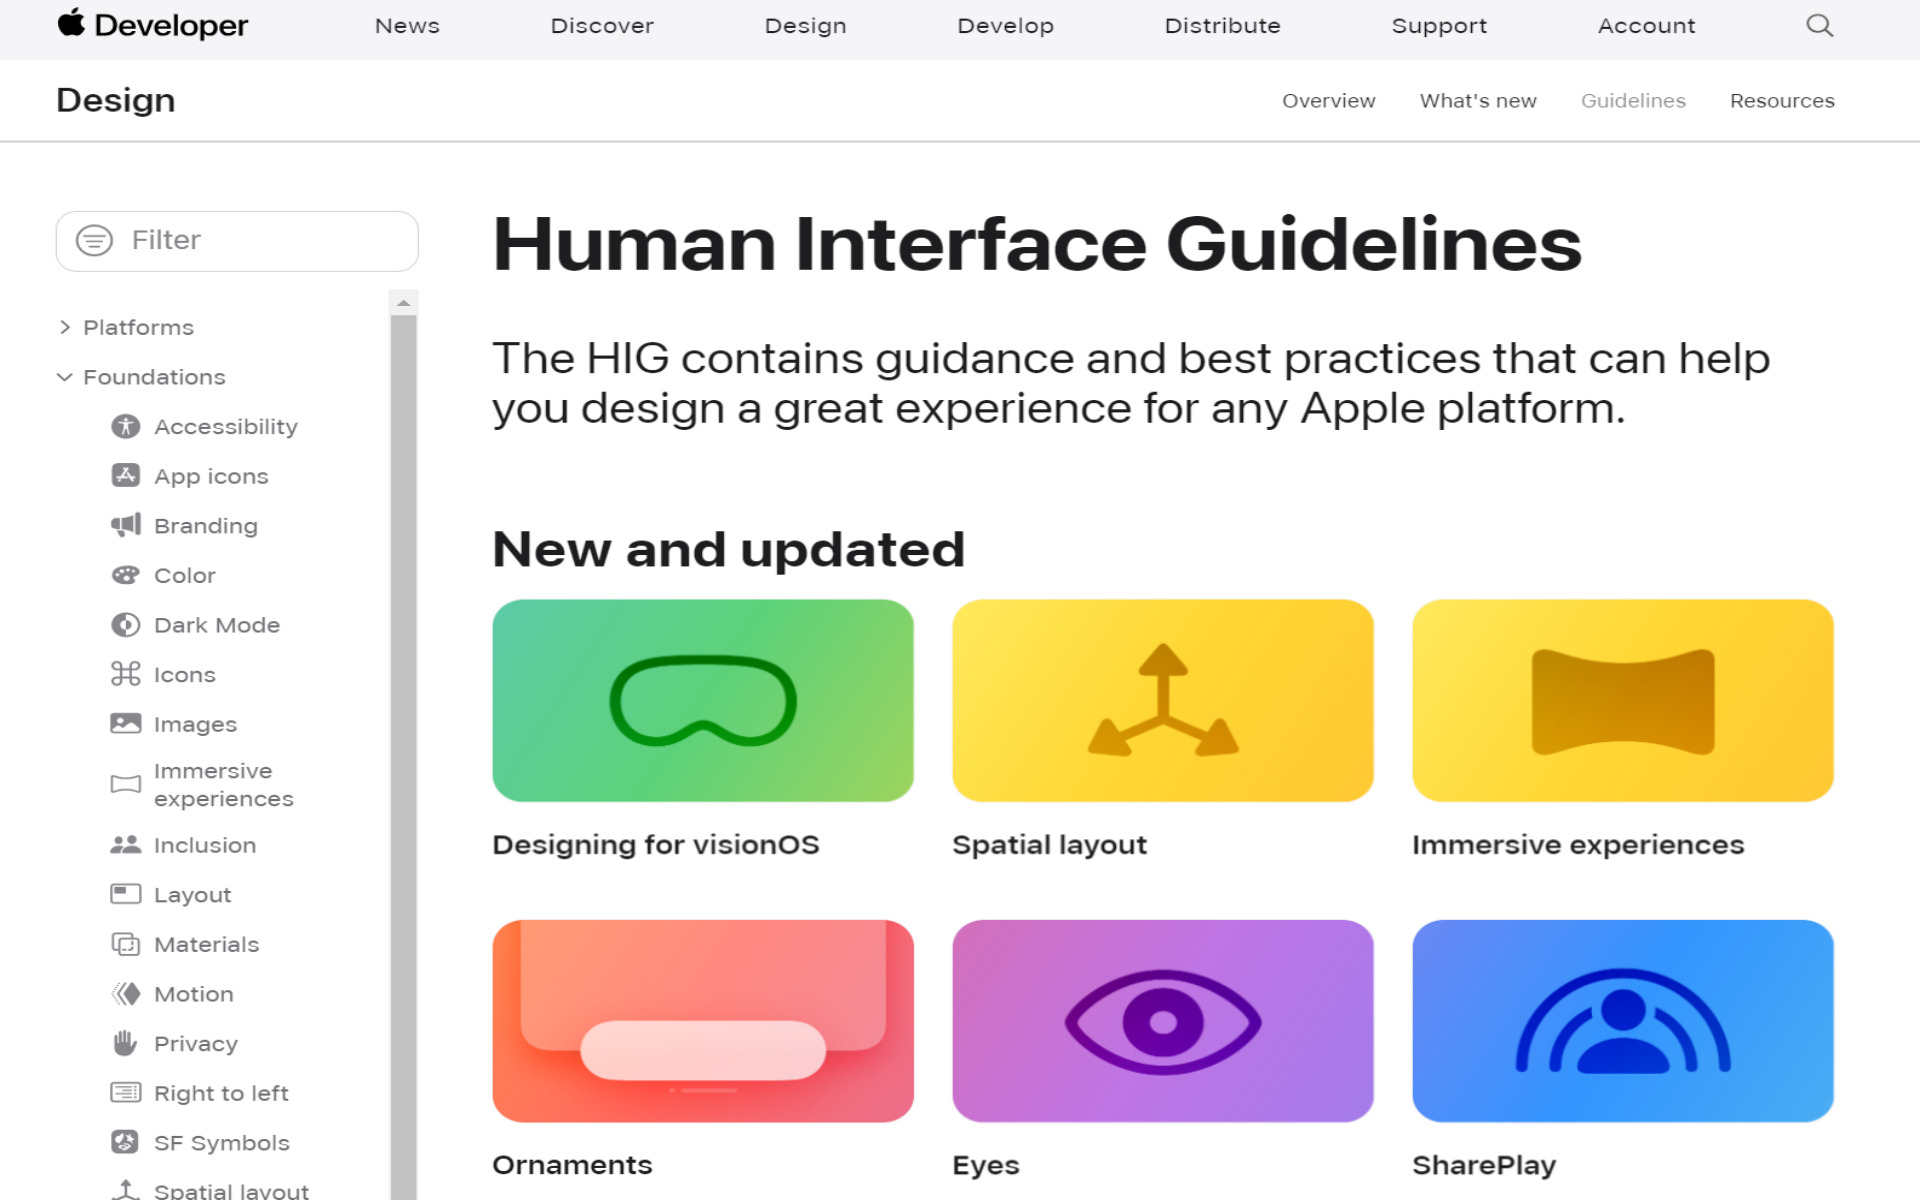The height and width of the screenshot is (1200, 1920).
Task: Select the Guidelines tab
Action: coord(1633,101)
